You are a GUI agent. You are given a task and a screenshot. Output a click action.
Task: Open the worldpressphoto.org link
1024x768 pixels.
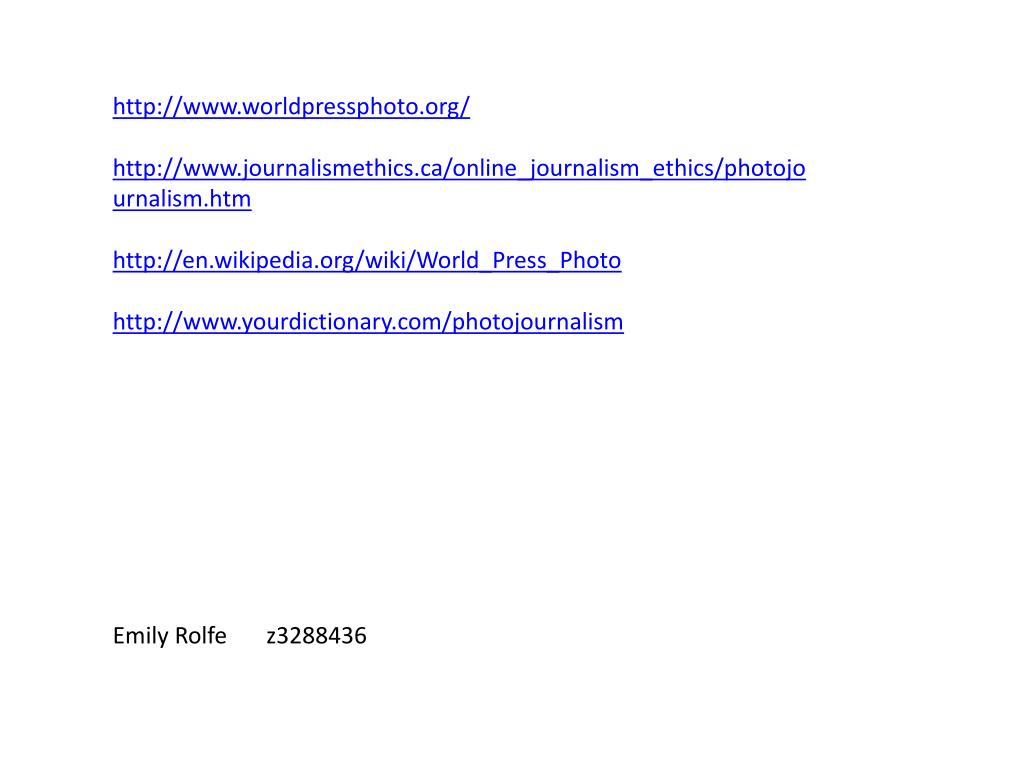(x=291, y=106)
